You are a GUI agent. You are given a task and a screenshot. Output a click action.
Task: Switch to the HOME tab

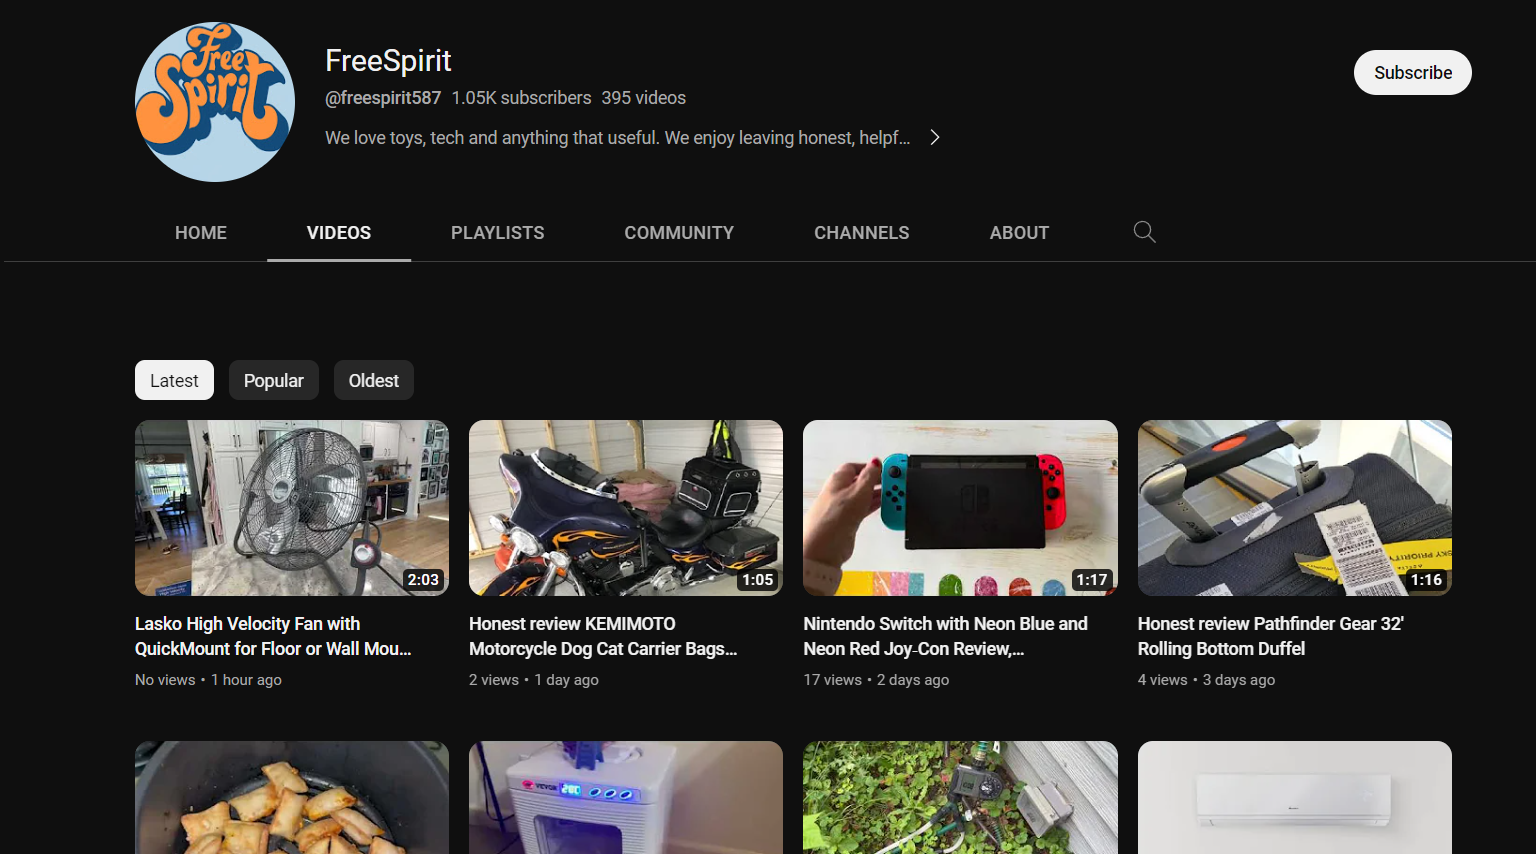pos(200,233)
